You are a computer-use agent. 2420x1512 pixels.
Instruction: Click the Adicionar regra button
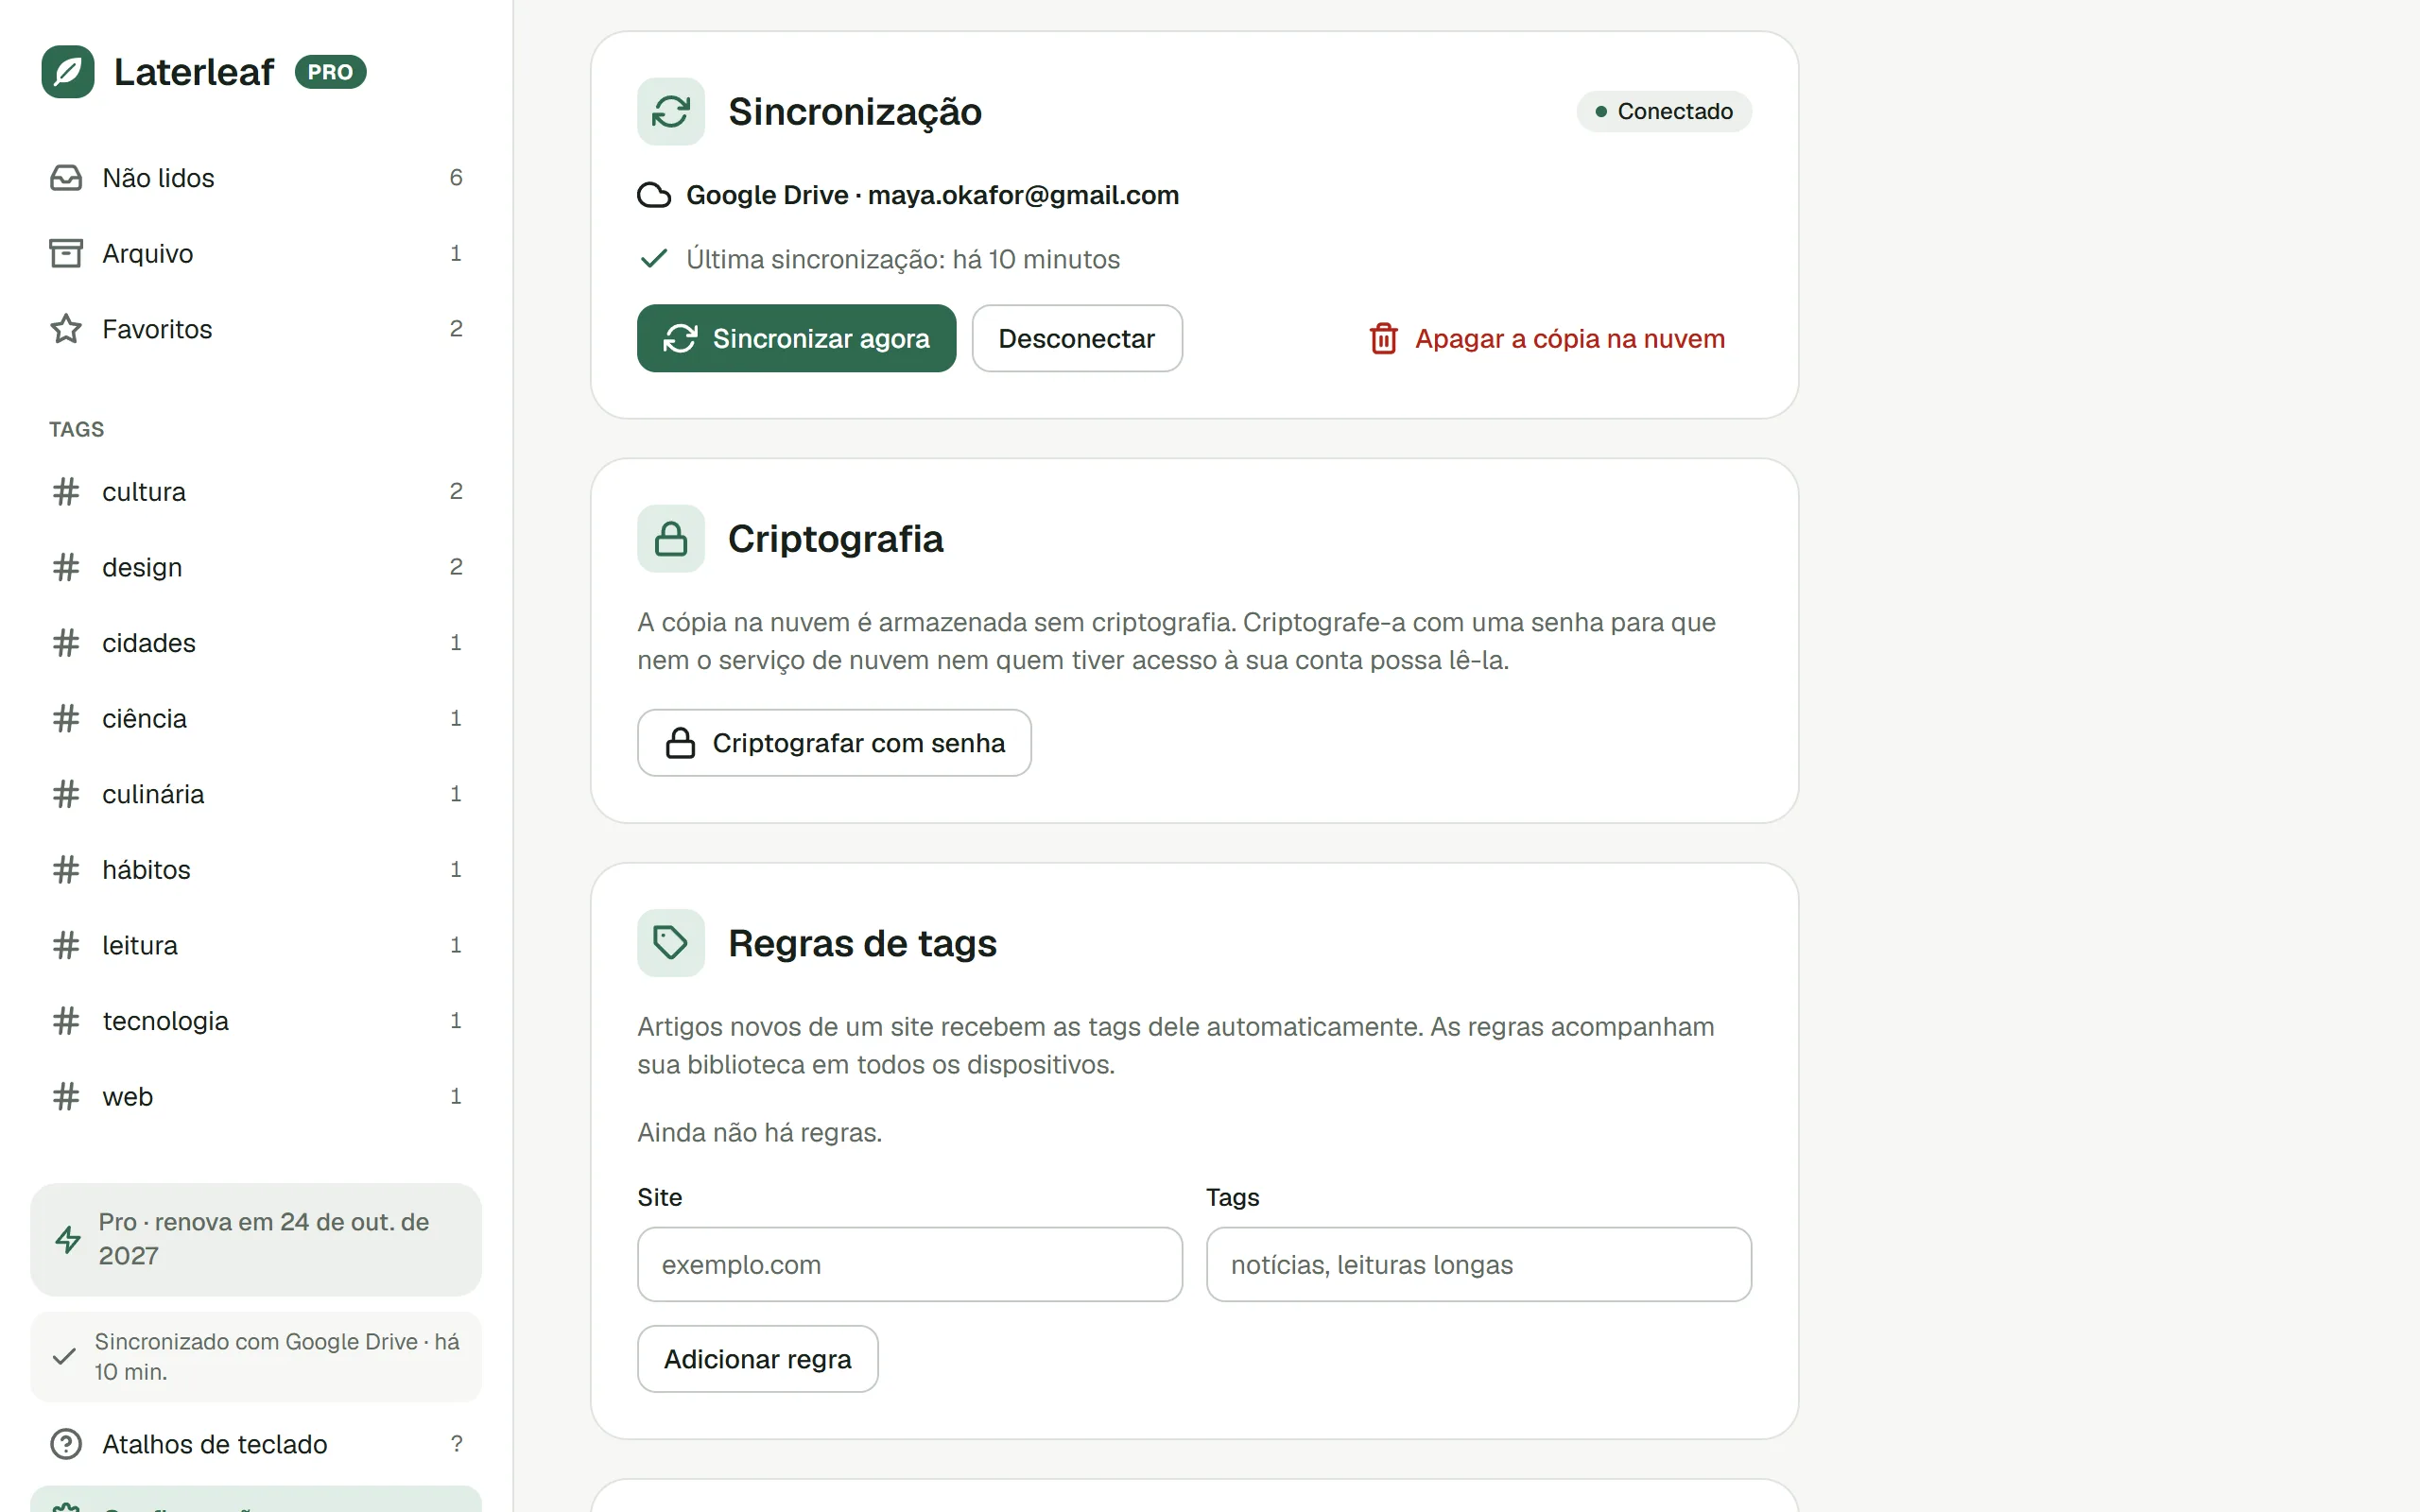point(758,1359)
